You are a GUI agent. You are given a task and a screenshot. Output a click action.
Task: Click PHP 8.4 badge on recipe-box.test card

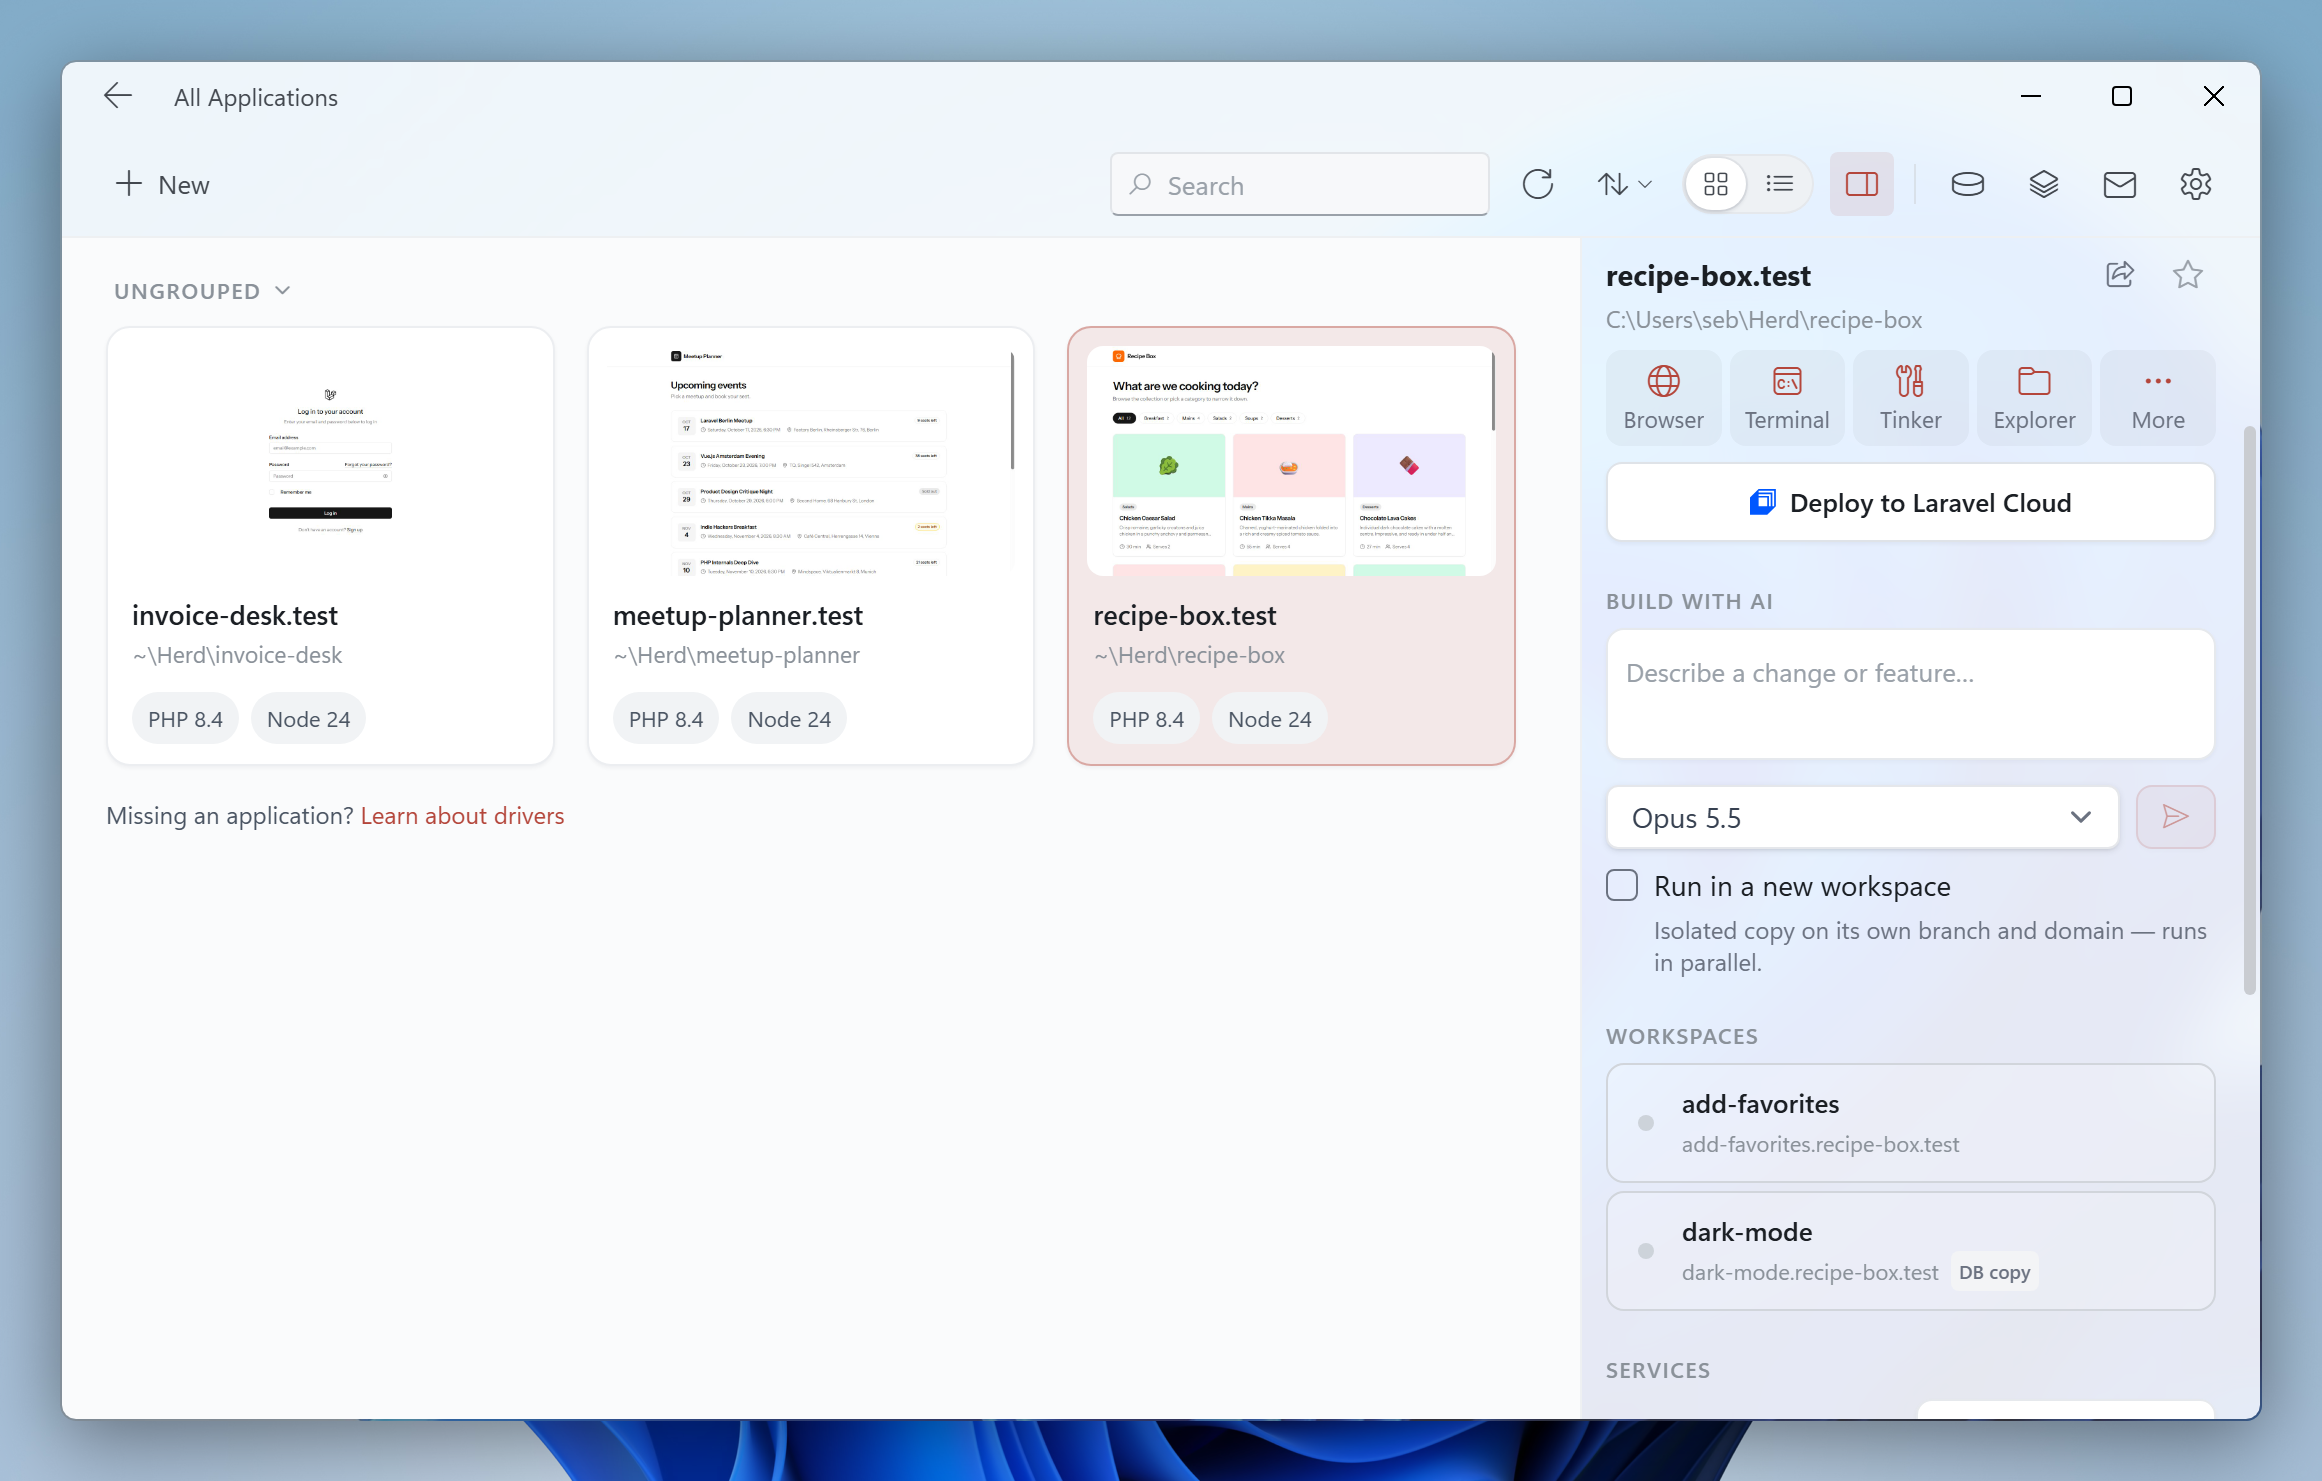click(x=1146, y=719)
